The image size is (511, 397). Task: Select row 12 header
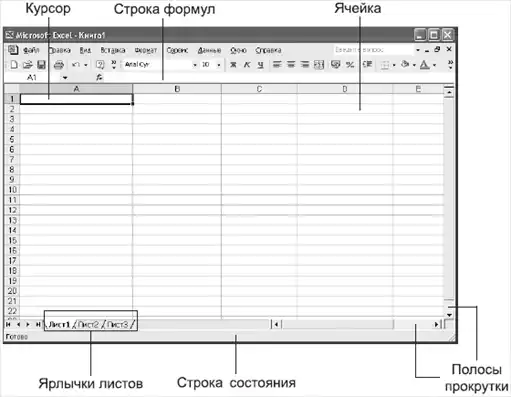(x=12, y=210)
